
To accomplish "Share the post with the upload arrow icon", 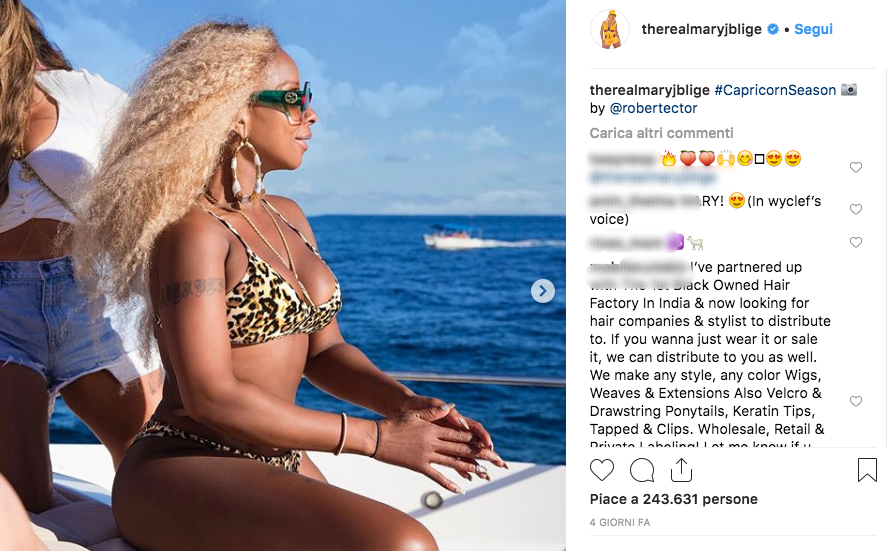I will point(682,470).
